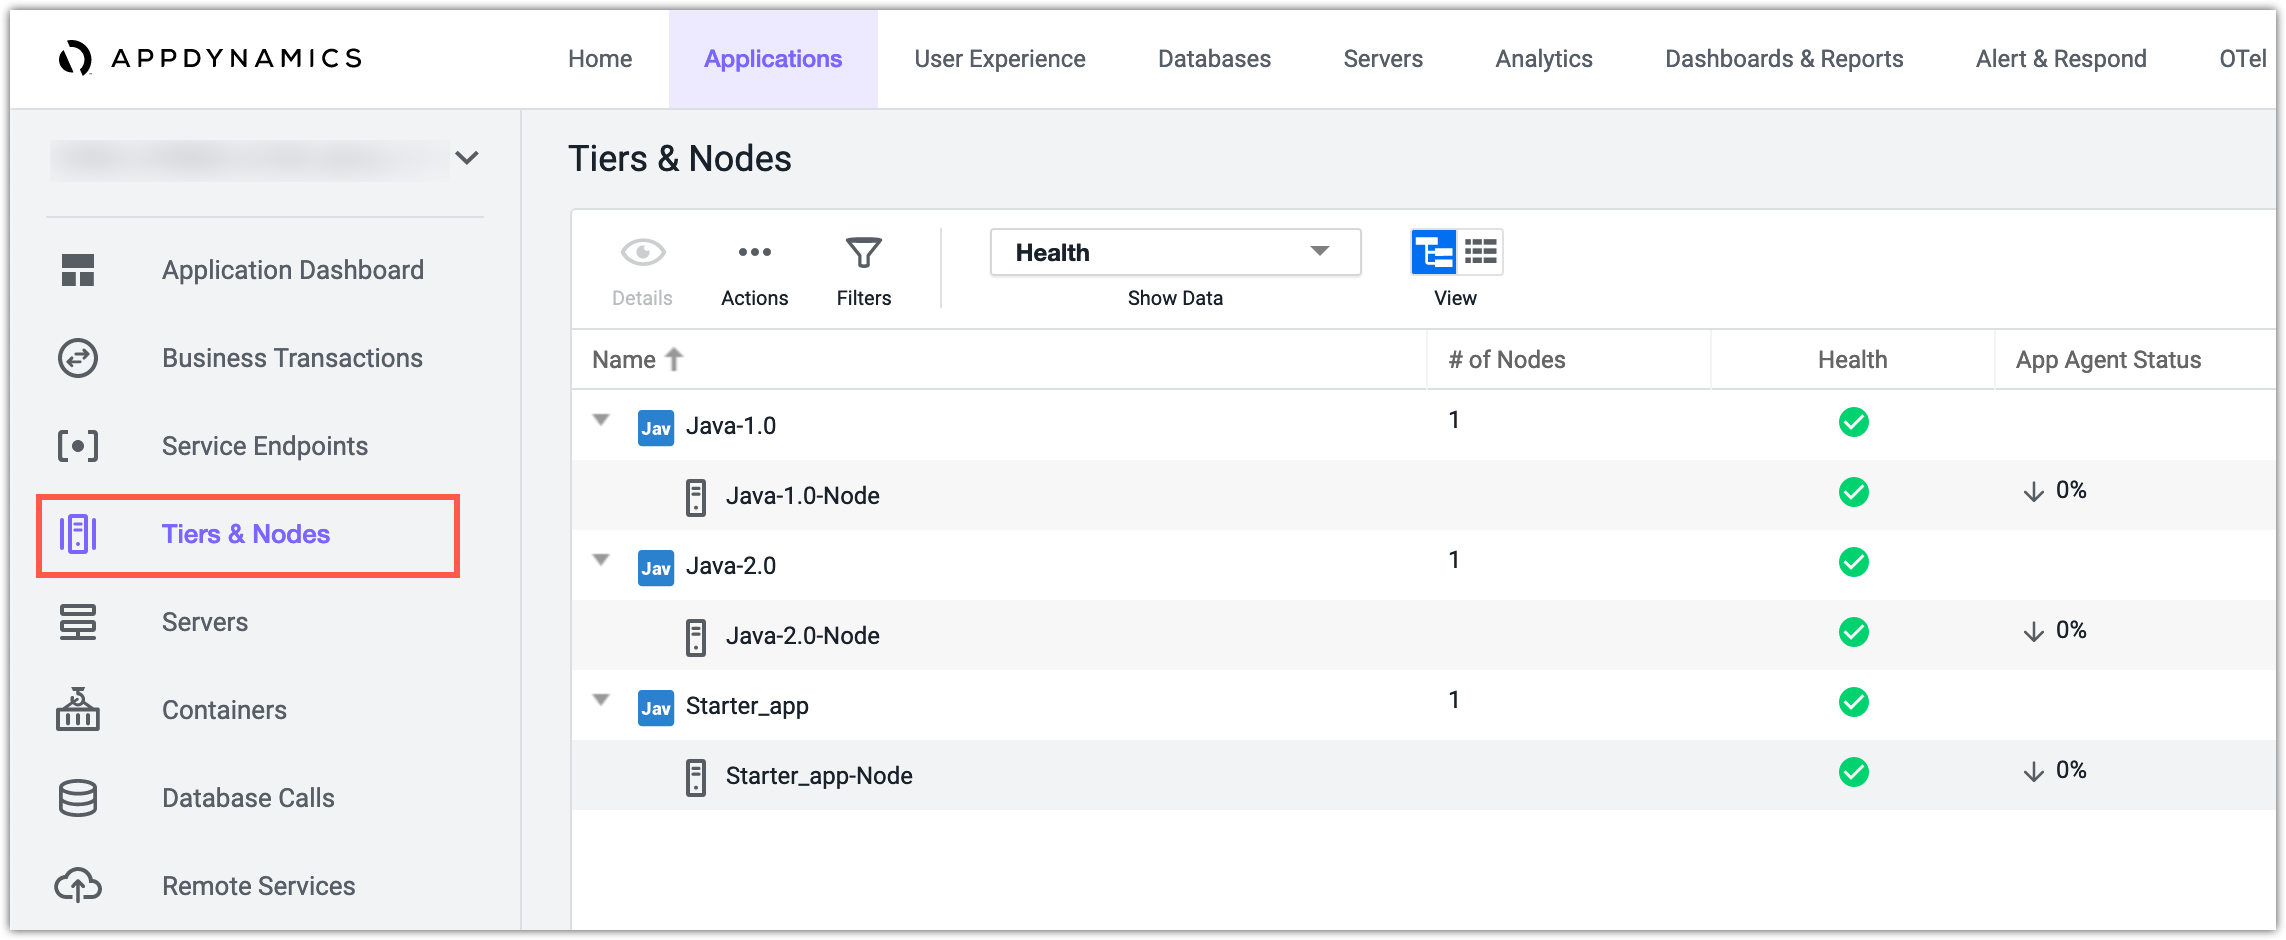Click the Java-1.0 tier name

[731, 426]
